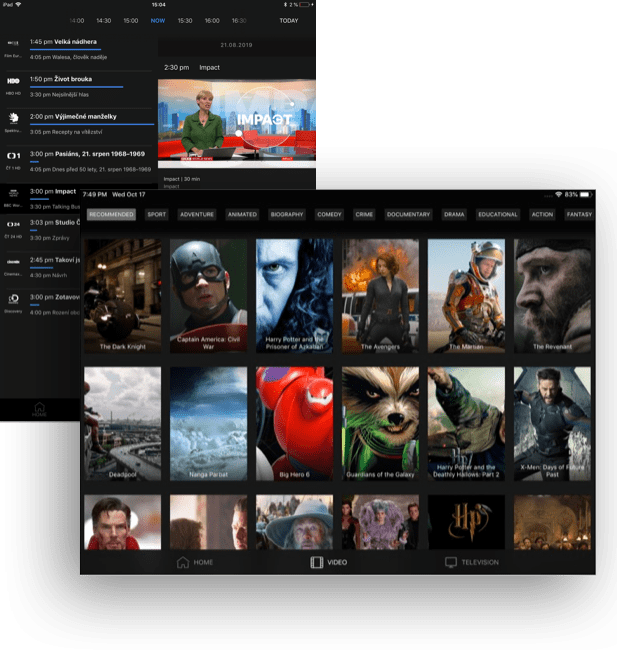This screenshot has width=617, height=652.
Task: Jump to 16:00 in the guide timeline
Action: 212,20
